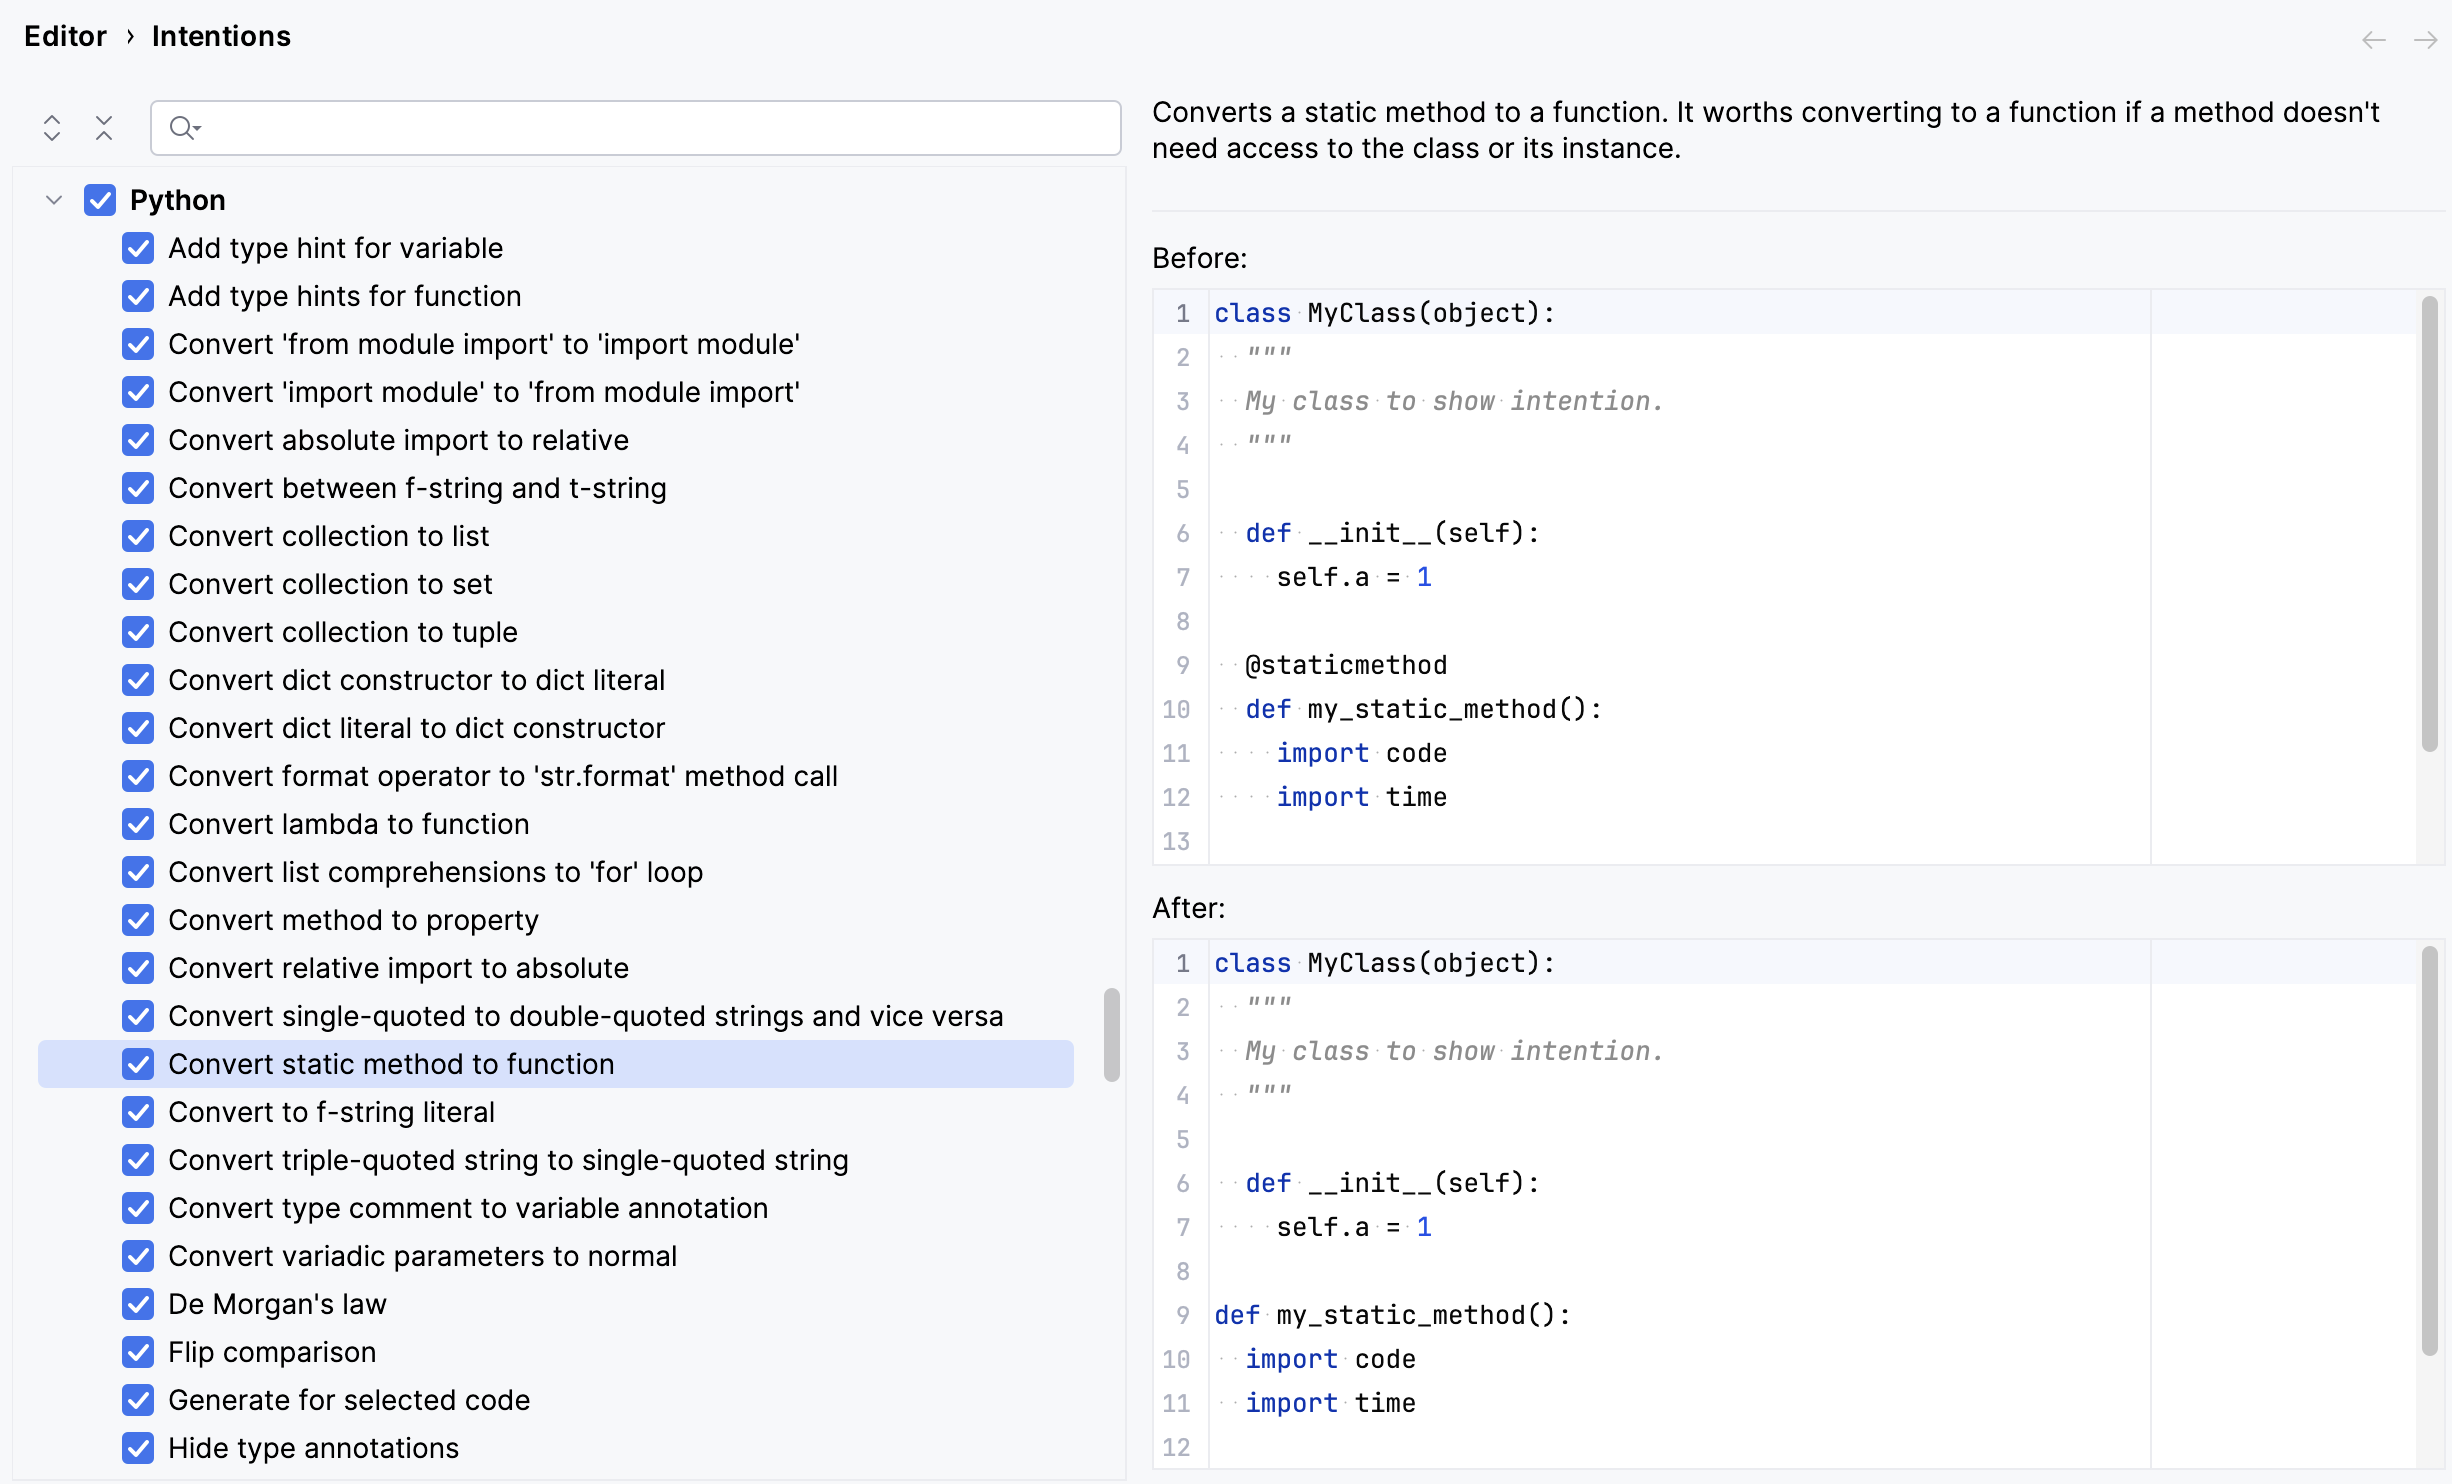Disable the 'Flip comparison' intention

138,1352
